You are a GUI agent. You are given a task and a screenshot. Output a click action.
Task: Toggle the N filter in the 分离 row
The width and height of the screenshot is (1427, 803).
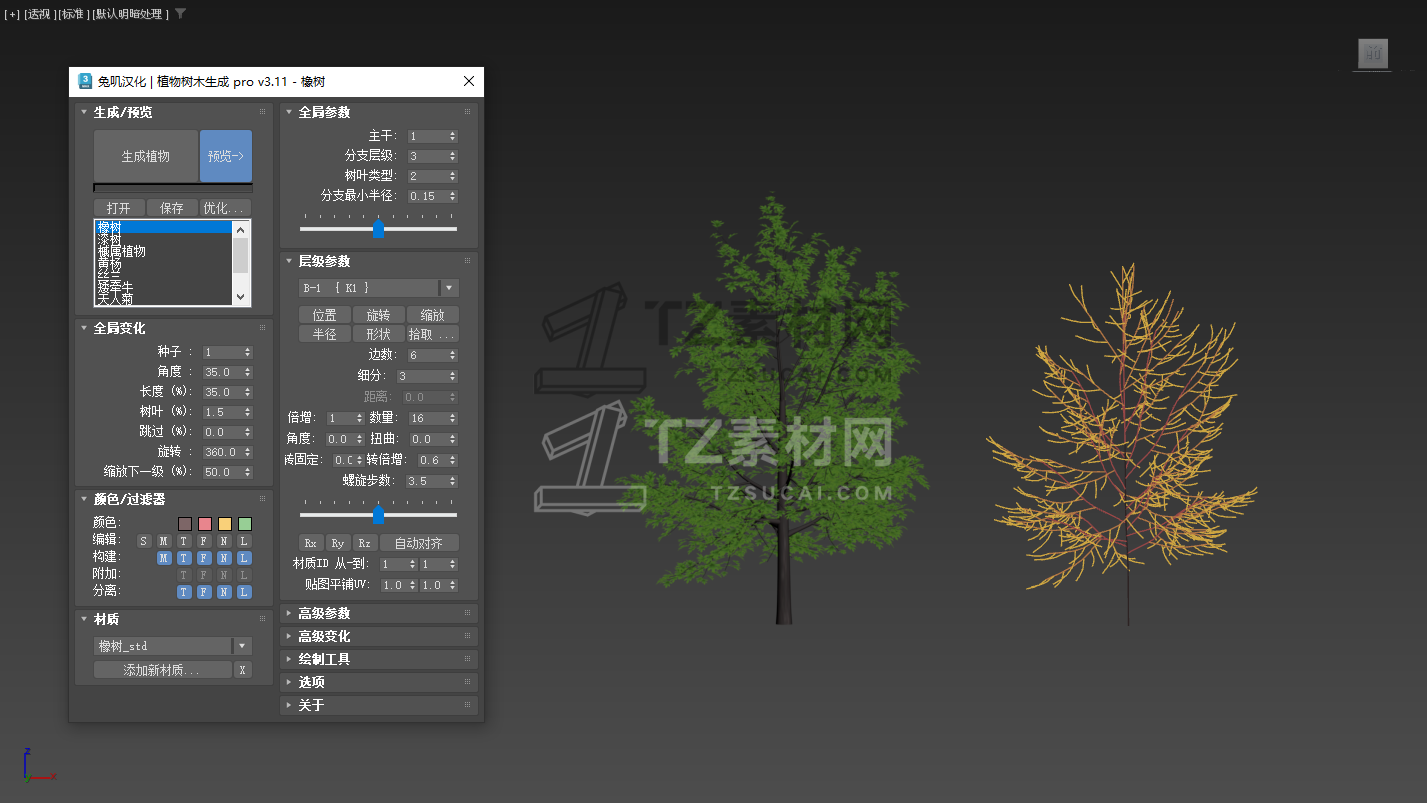(224, 592)
